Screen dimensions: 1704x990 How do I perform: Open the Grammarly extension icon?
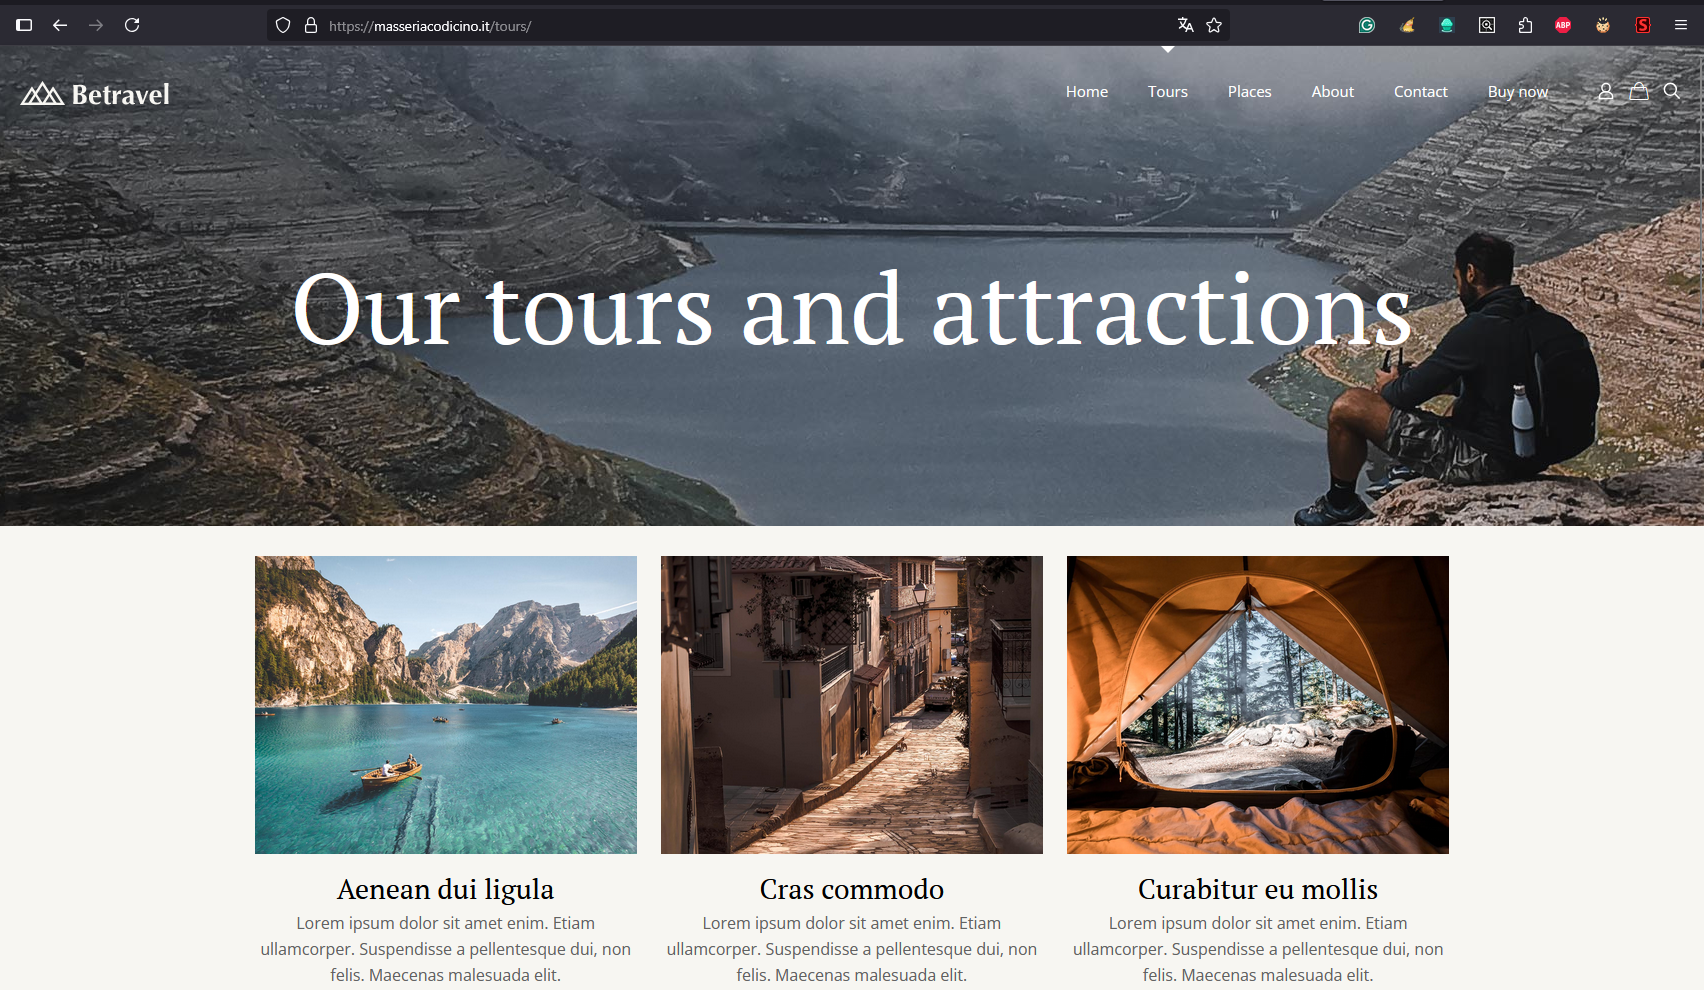click(1367, 25)
